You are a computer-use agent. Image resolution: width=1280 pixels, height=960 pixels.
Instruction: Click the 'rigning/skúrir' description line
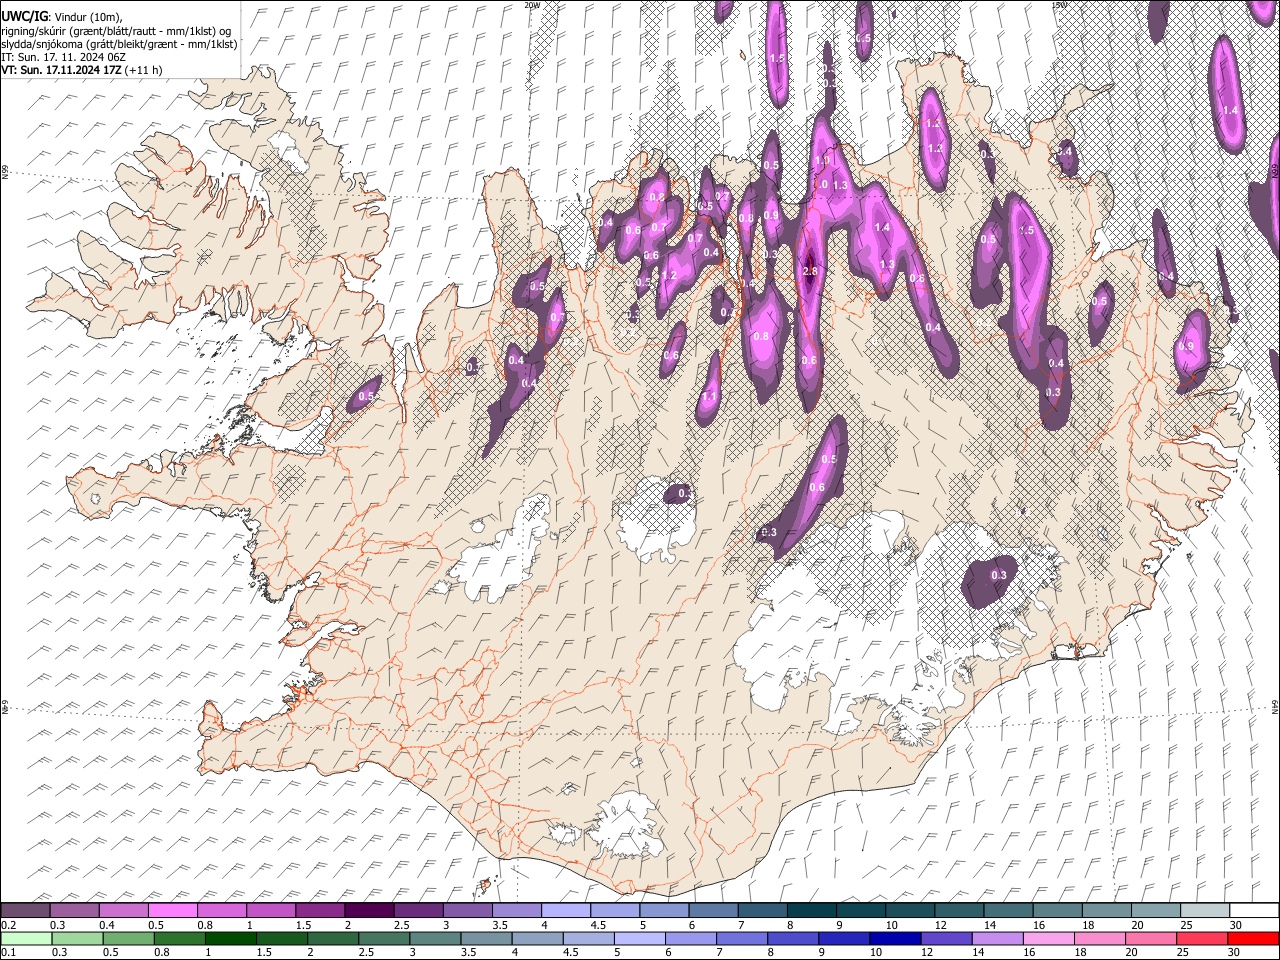116,31
